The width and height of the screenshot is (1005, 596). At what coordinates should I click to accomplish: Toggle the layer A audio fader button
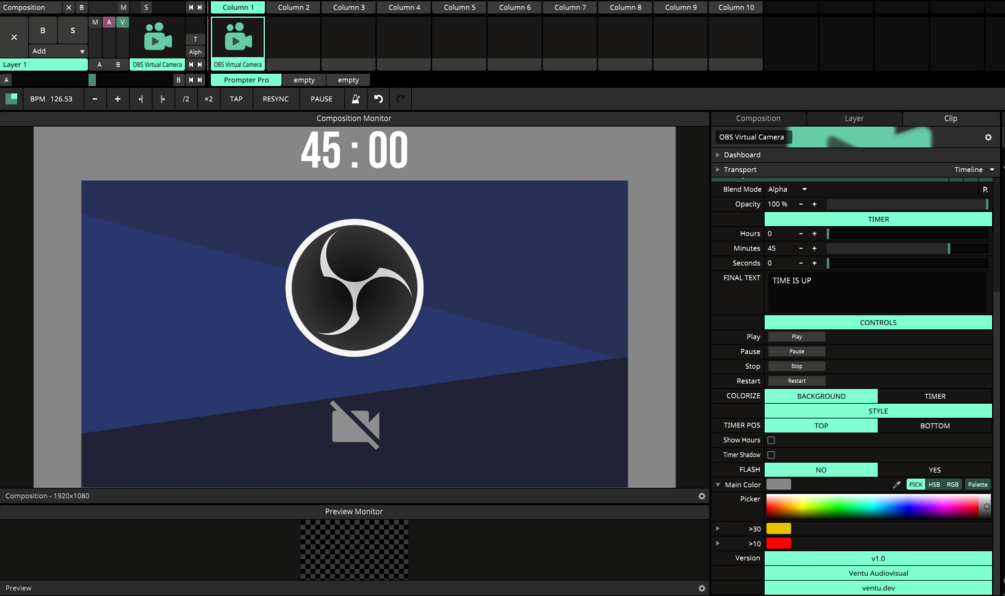click(109, 22)
